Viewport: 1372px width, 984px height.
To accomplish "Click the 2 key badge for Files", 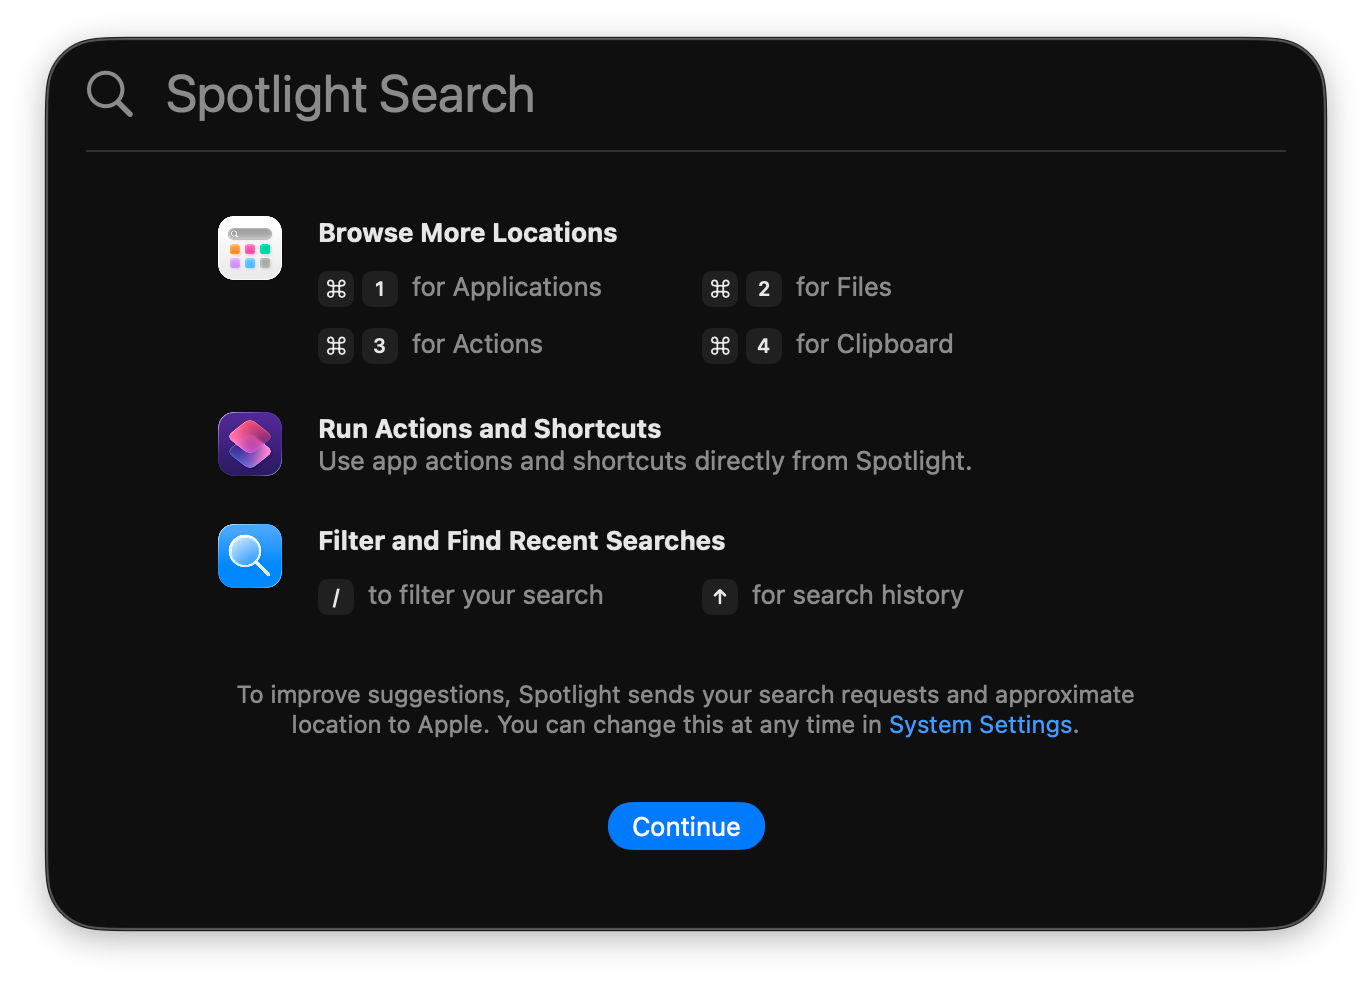I will click(764, 289).
